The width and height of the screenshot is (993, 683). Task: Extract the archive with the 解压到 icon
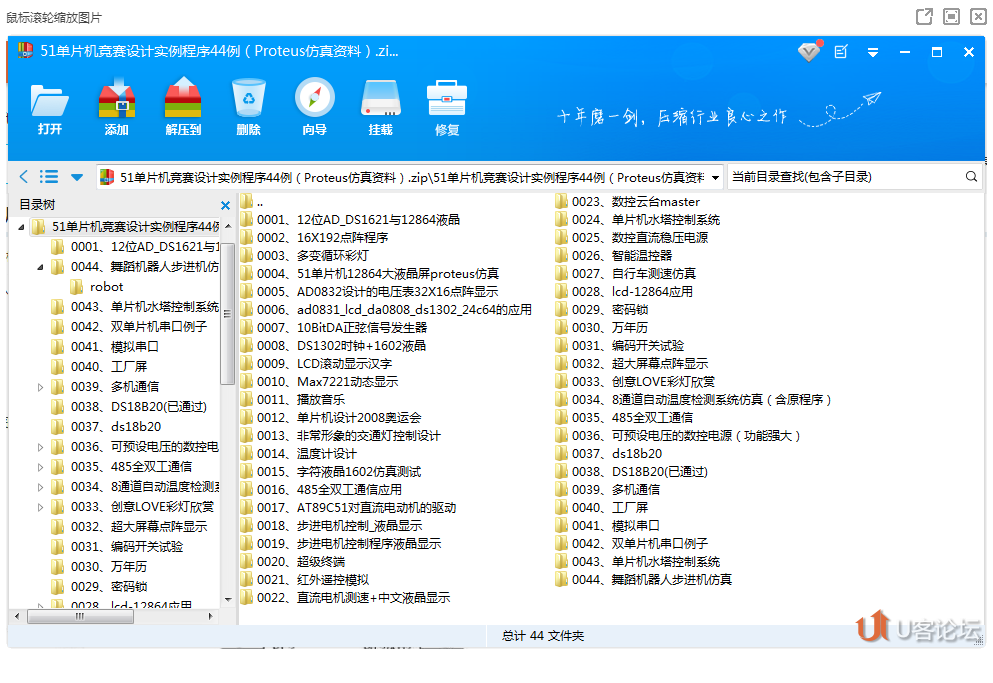[x=182, y=106]
